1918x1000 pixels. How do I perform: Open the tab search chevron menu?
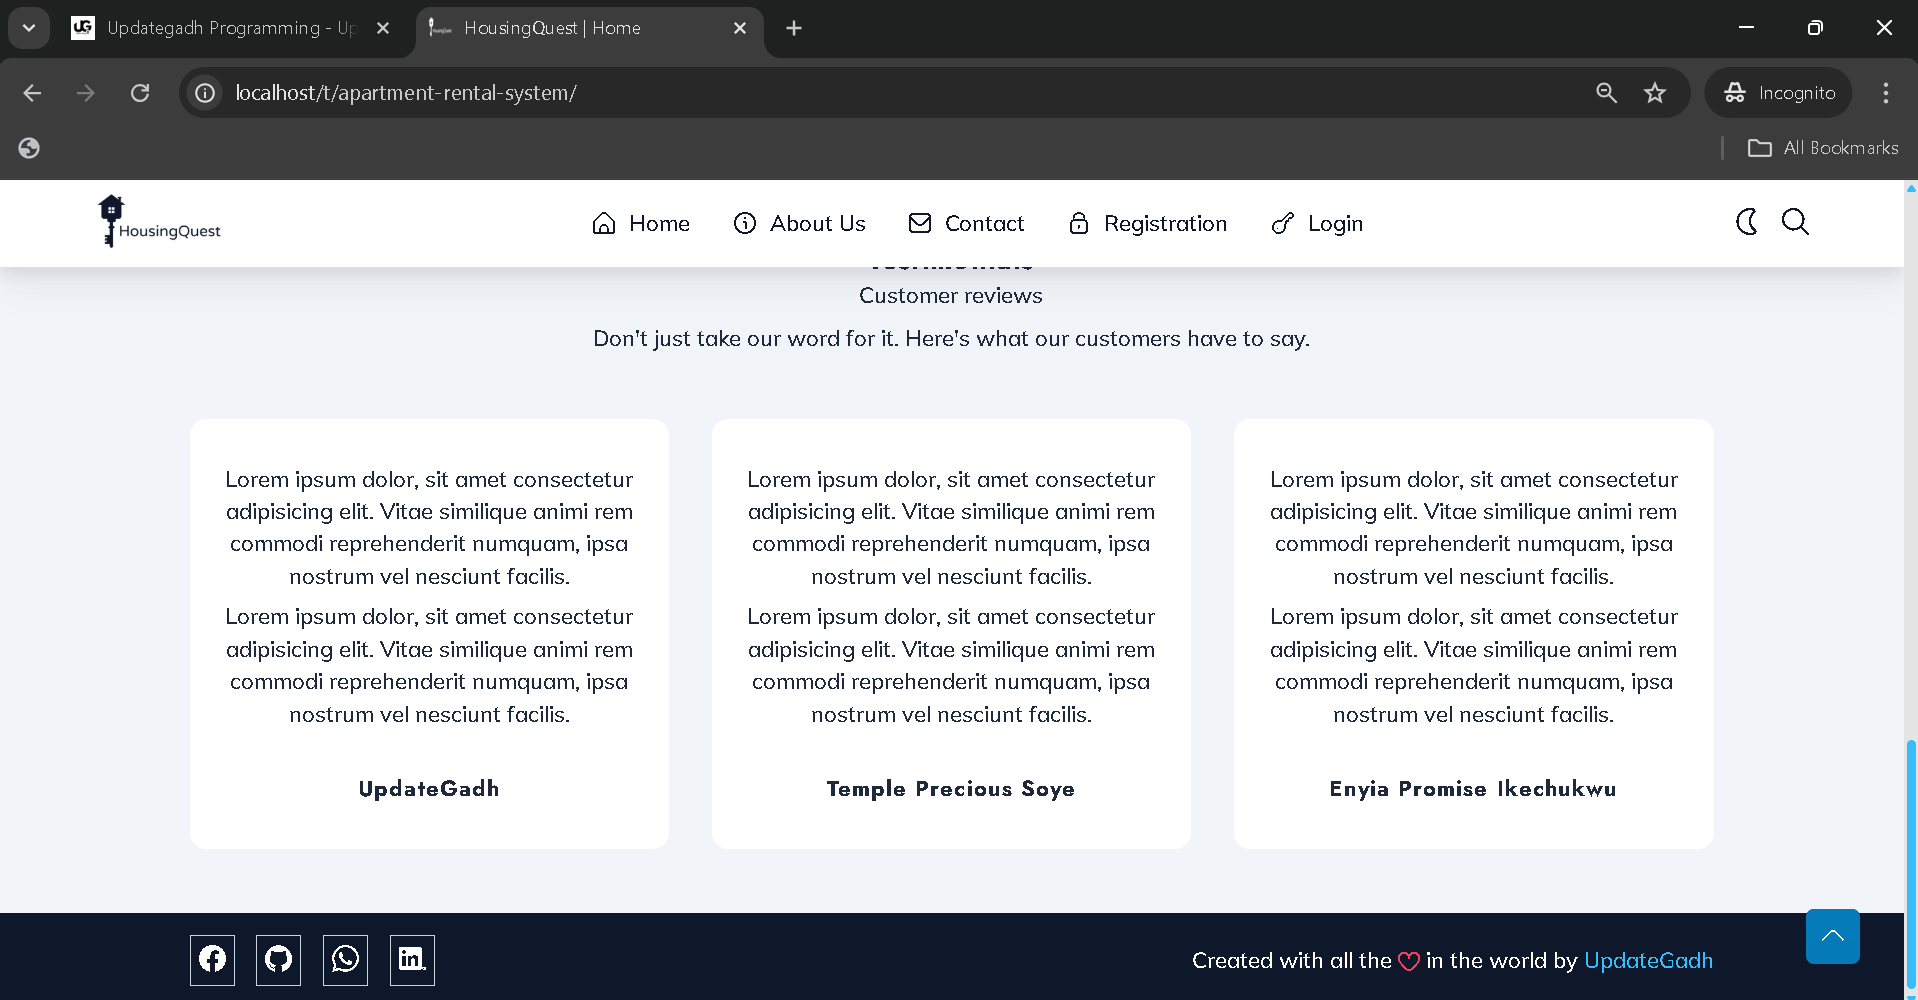click(x=28, y=27)
